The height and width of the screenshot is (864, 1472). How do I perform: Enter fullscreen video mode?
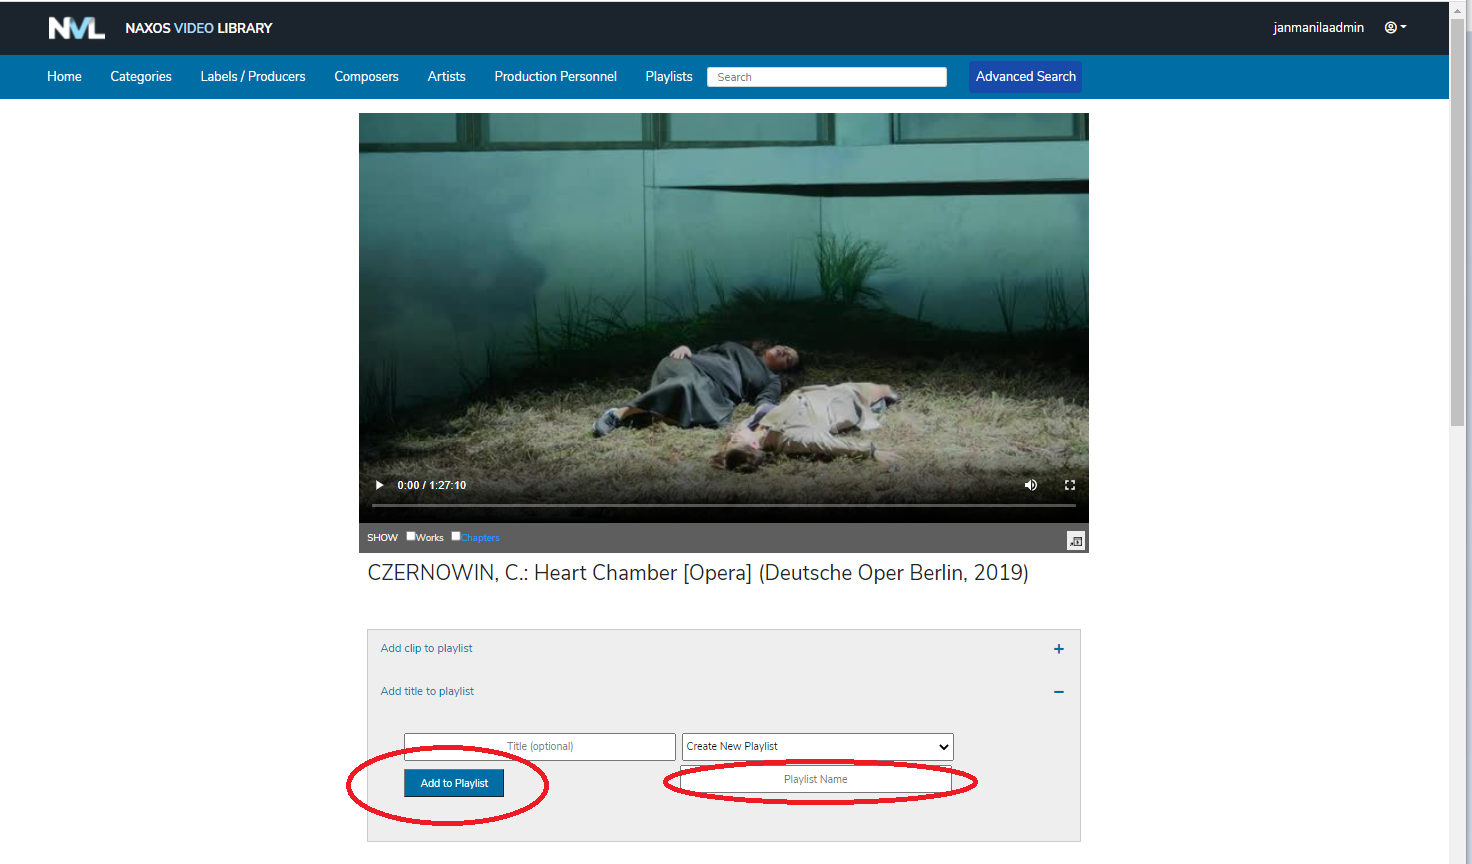[x=1070, y=485]
